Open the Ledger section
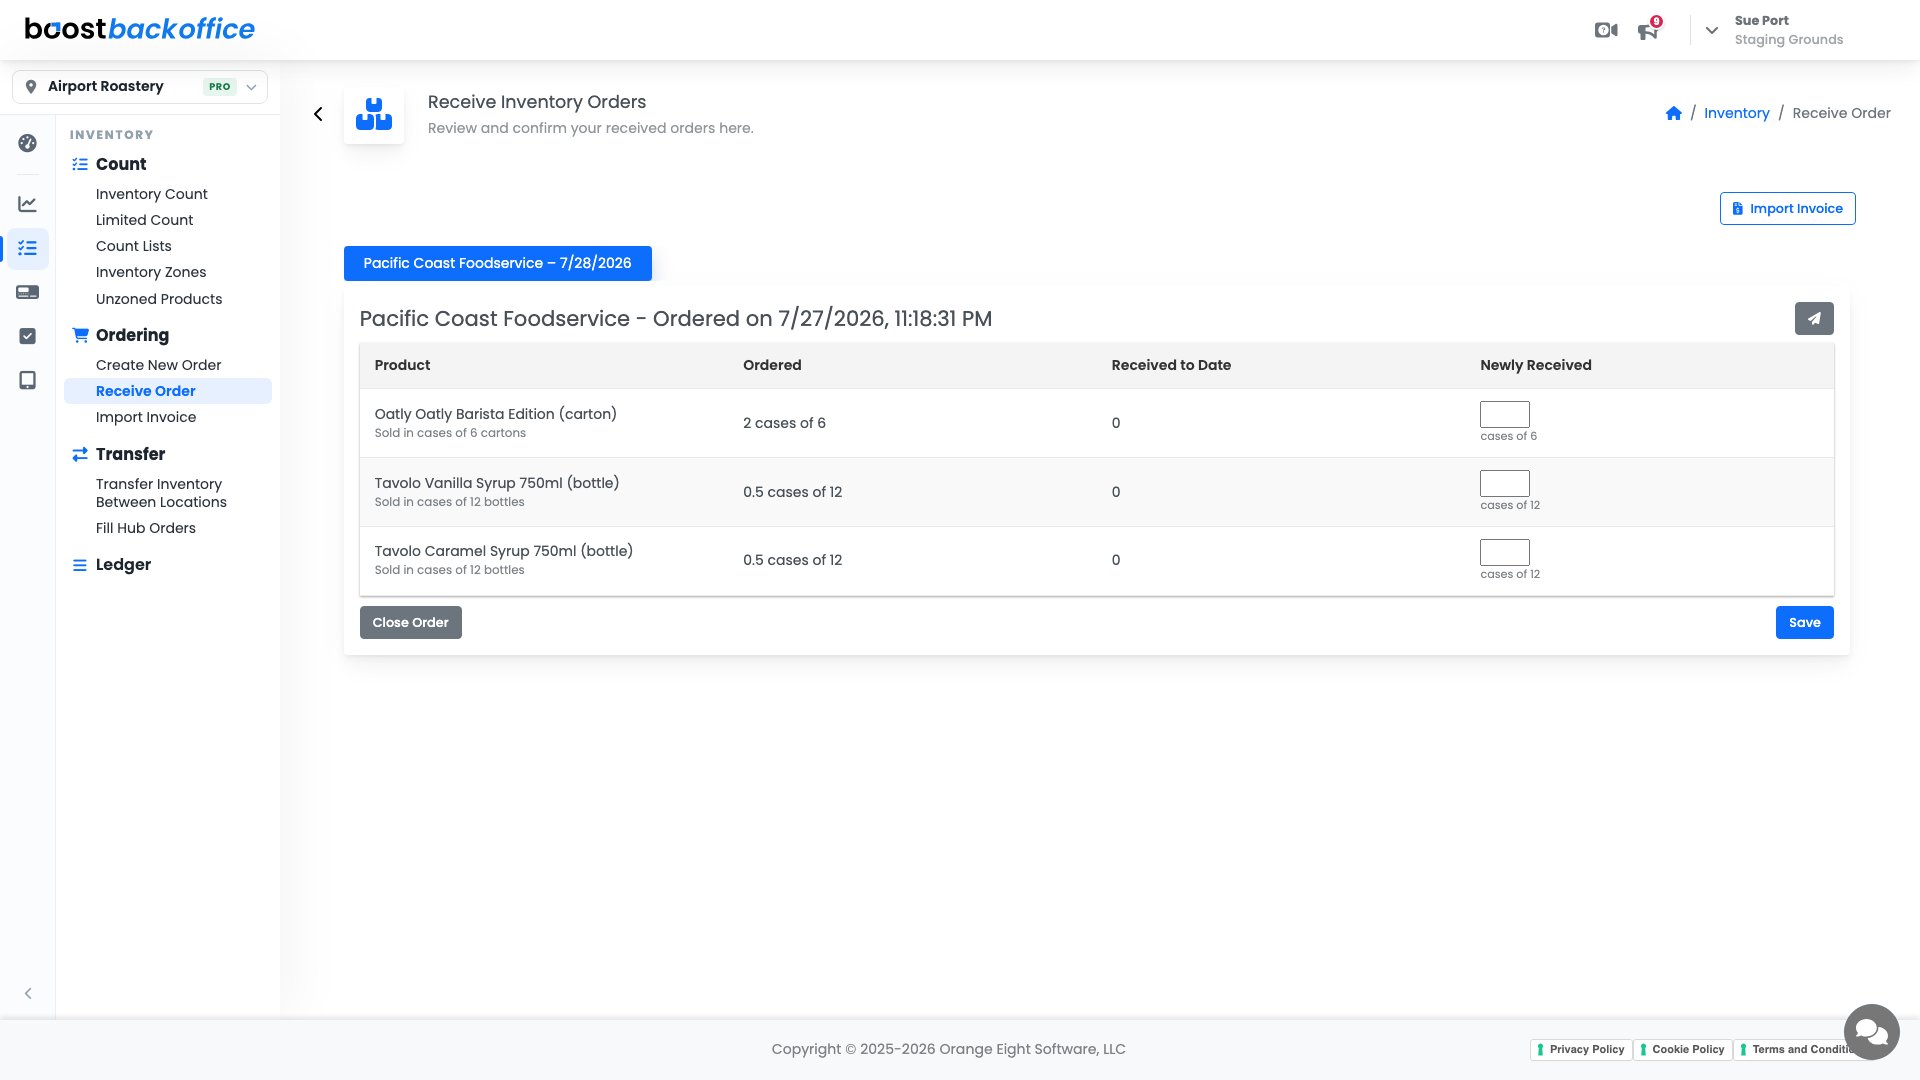1920x1080 pixels. pyautogui.click(x=123, y=564)
